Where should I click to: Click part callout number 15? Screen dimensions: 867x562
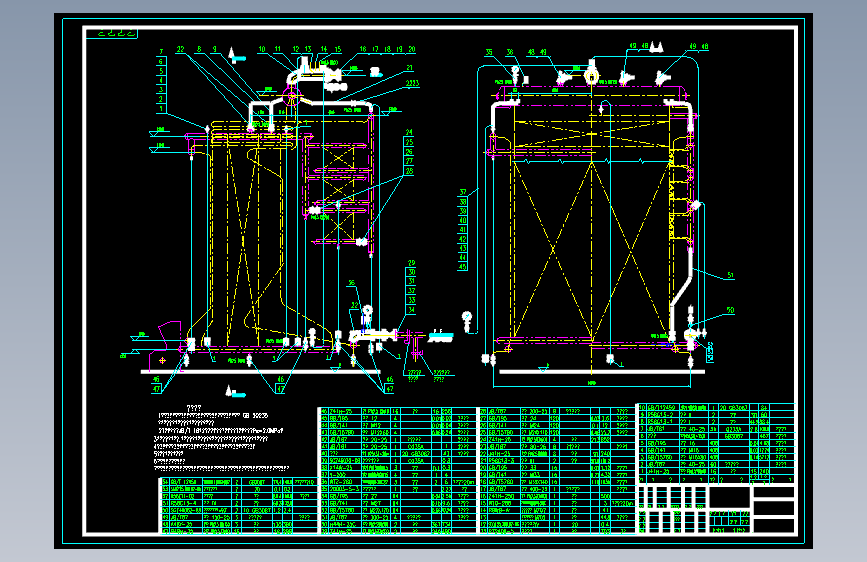(x=337, y=49)
